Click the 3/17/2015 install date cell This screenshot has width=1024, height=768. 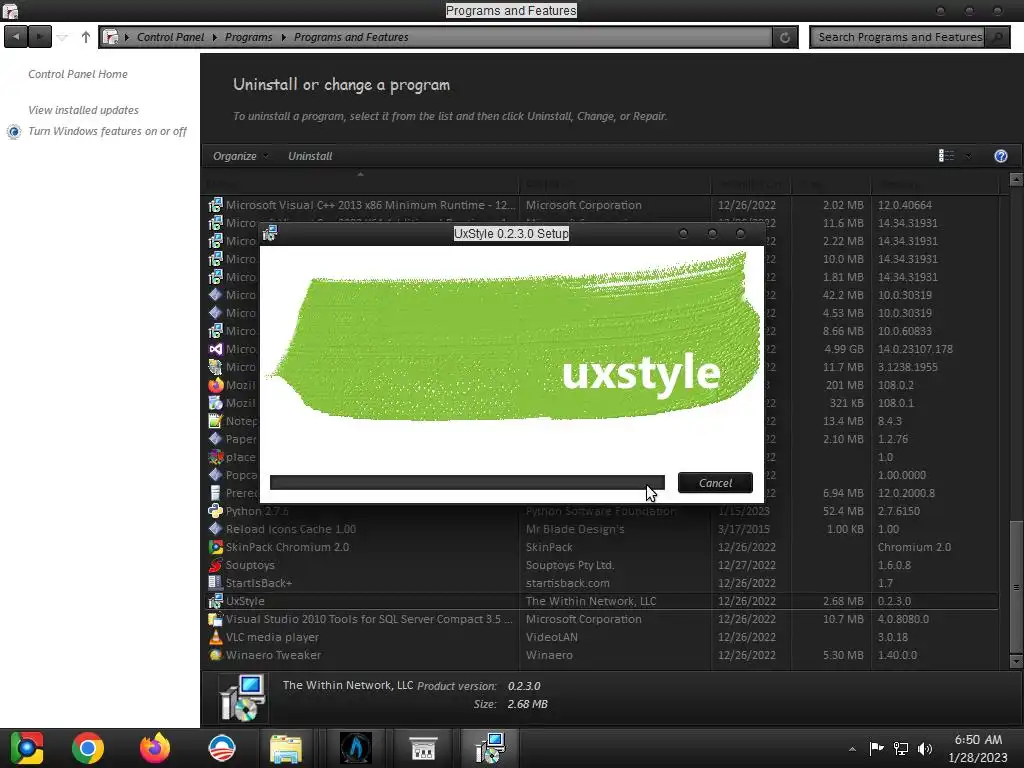(x=743, y=529)
